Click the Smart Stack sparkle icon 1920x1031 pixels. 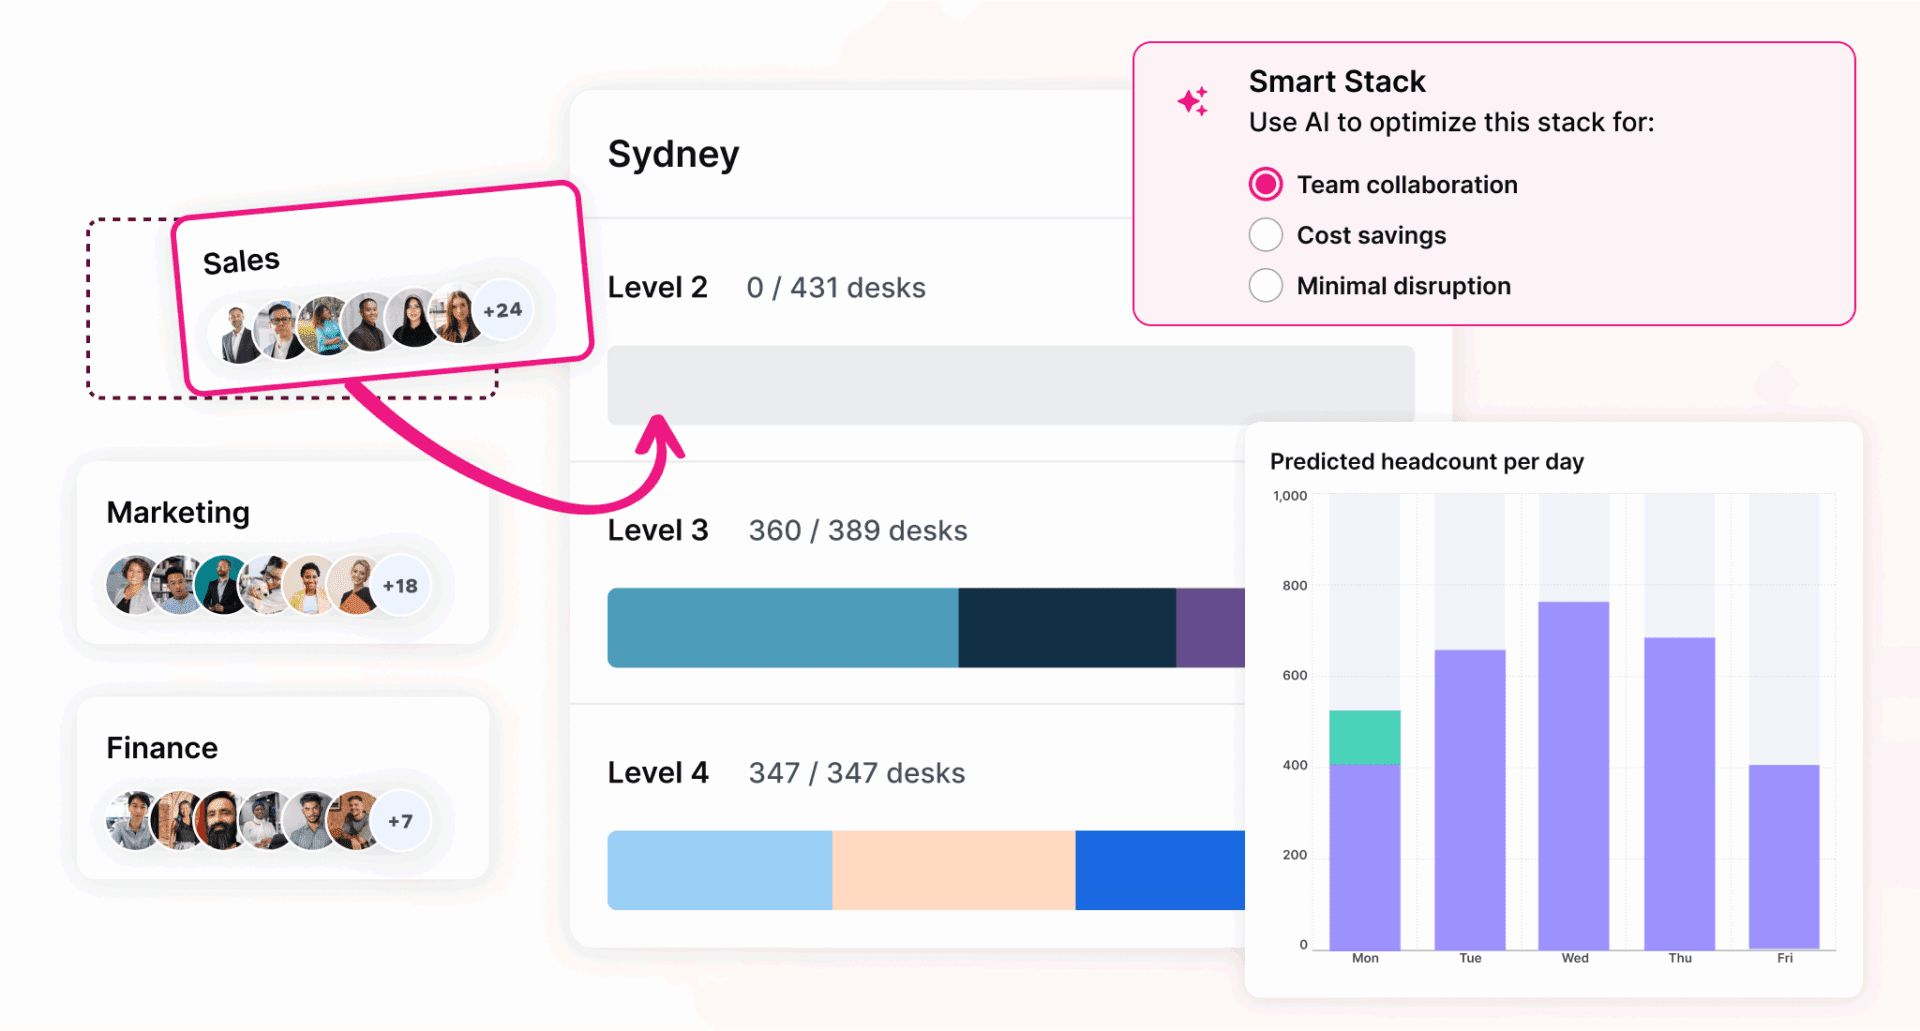(x=1193, y=101)
